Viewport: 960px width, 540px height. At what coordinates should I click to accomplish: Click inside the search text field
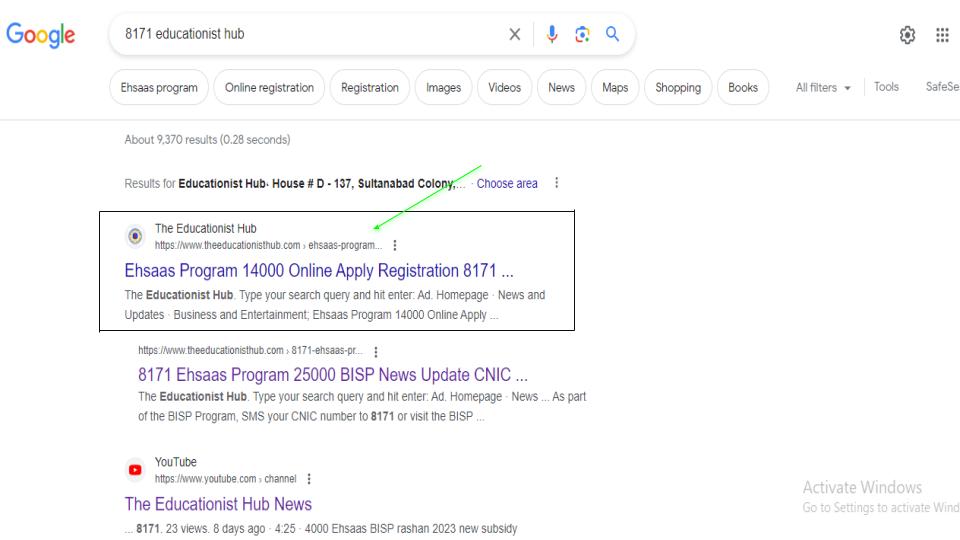300,35
